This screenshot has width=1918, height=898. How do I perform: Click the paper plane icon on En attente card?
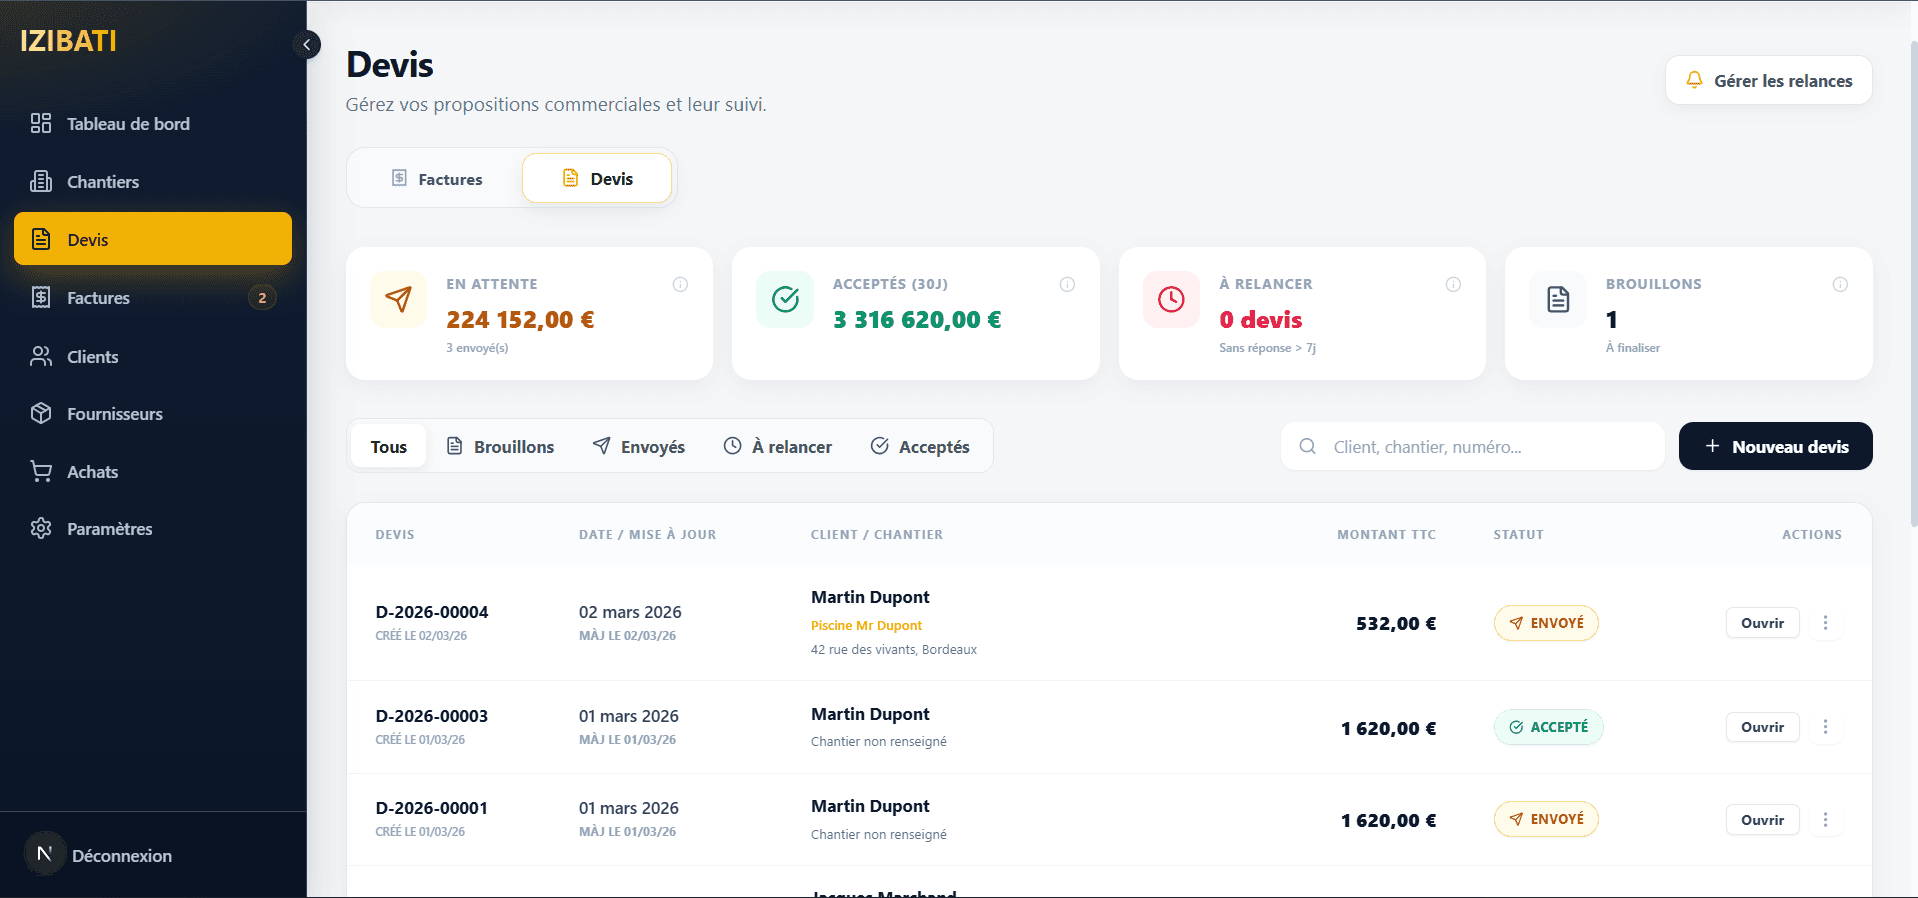point(398,299)
